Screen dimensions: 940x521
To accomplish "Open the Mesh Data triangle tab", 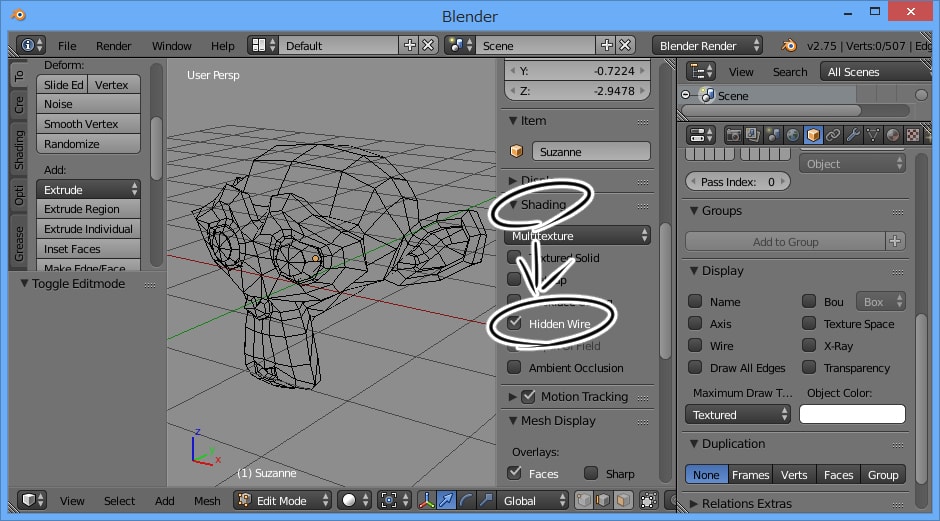I will click(x=873, y=135).
